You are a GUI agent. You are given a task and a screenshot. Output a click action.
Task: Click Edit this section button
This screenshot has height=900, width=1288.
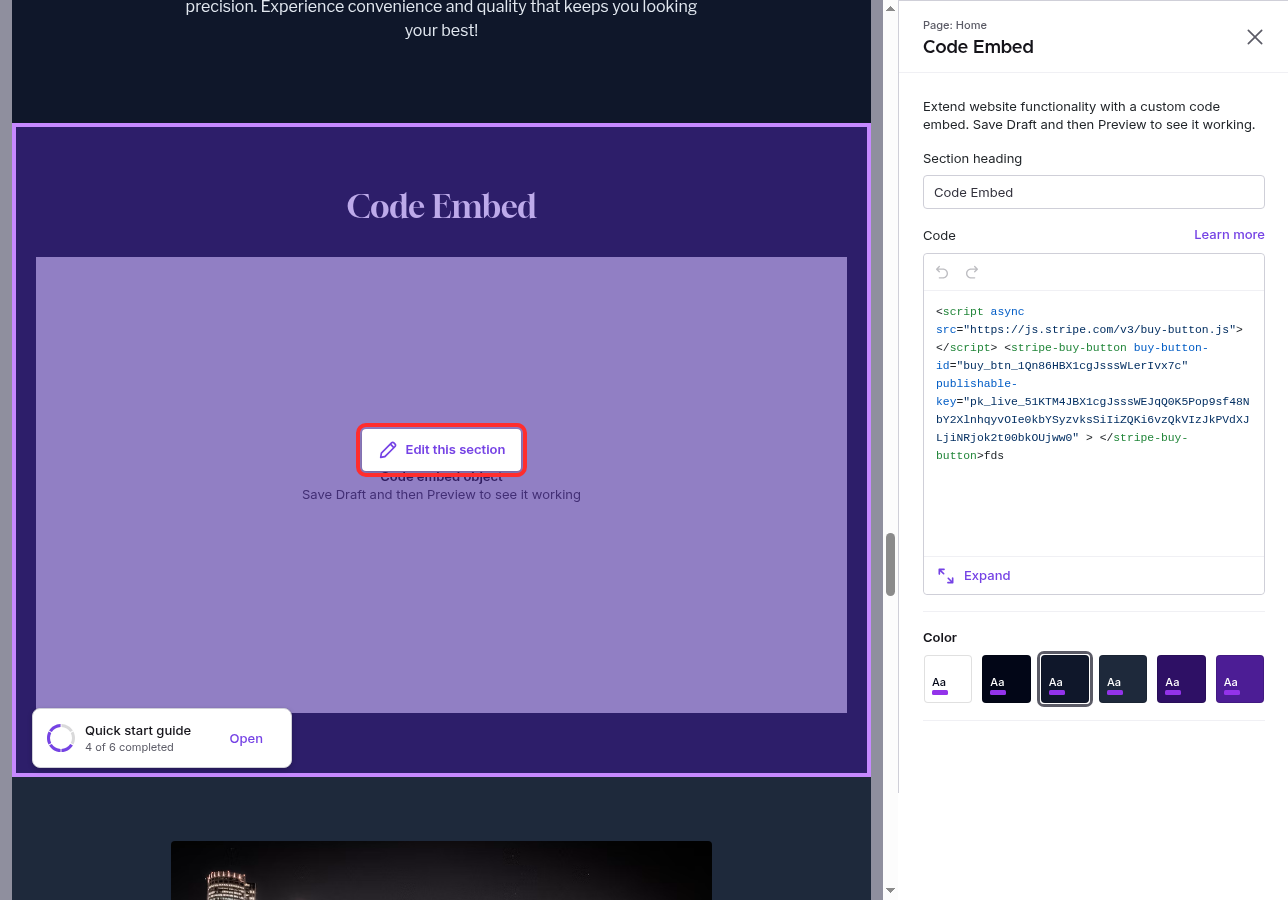442,450
